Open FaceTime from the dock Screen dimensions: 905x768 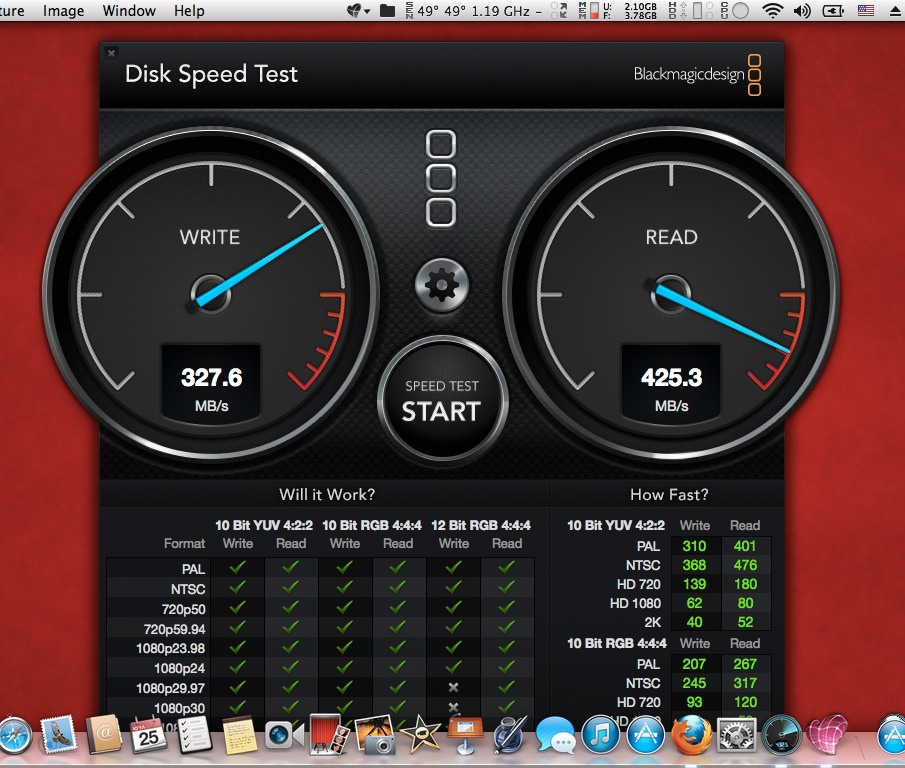[x=284, y=735]
